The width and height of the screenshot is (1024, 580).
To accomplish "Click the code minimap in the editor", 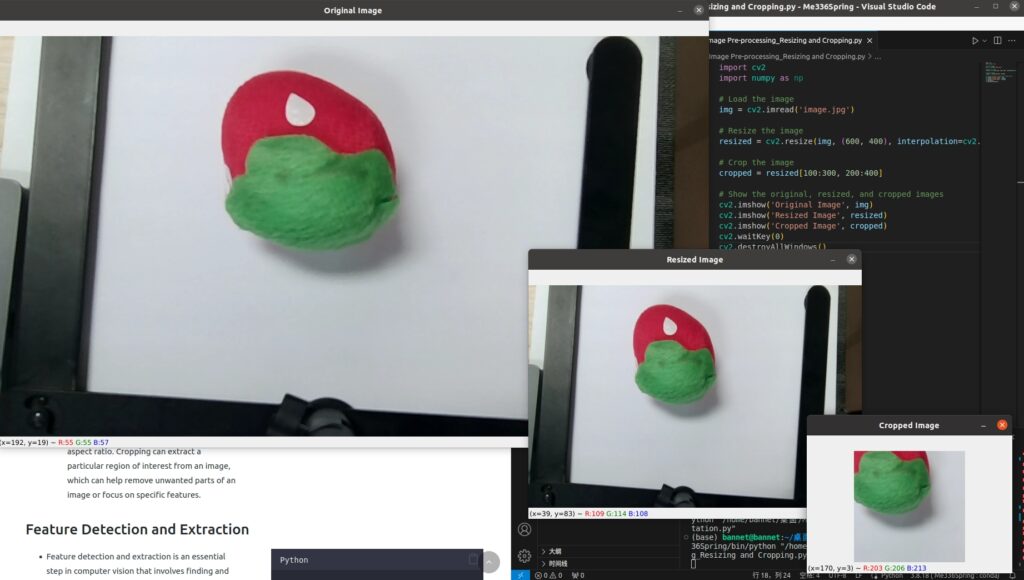I will pyautogui.click(x=1001, y=72).
